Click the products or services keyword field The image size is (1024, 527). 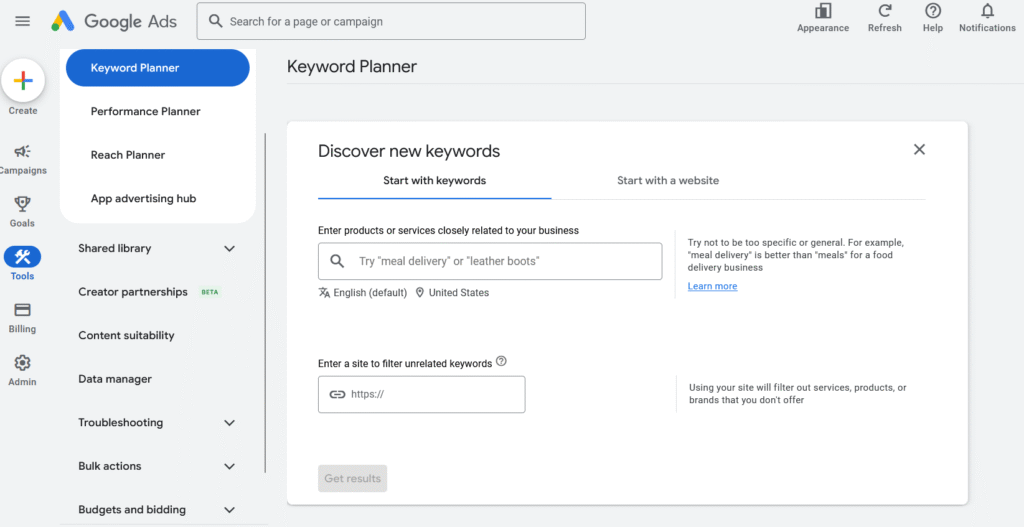coord(500,261)
